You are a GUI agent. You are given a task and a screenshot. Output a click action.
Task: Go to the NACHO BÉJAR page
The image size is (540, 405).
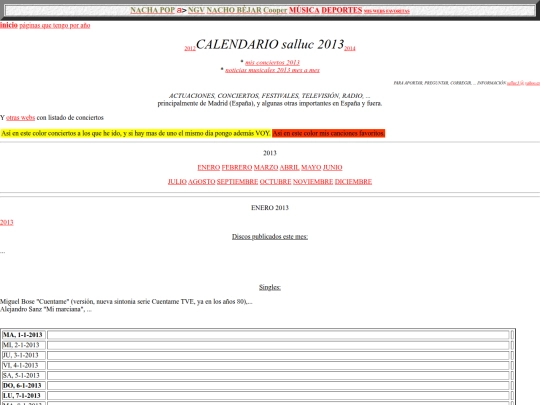pos(234,10)
